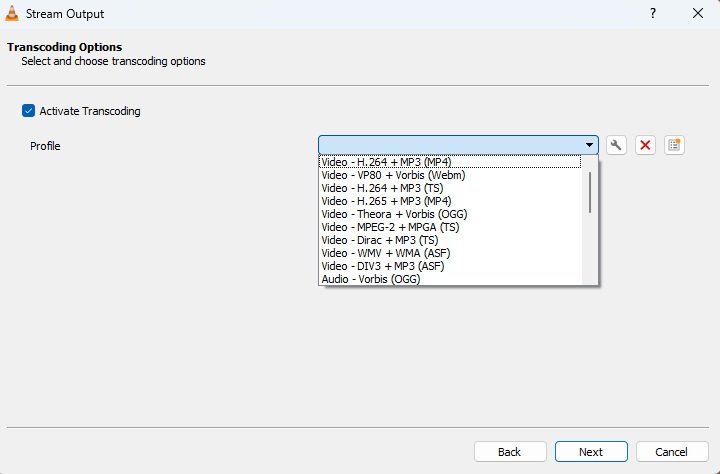Screen dimensions: 720x474
Task: Pick Video - Dirac + MP3 (TS) profile
Action: pyautogui.click(x=379, y=240)
